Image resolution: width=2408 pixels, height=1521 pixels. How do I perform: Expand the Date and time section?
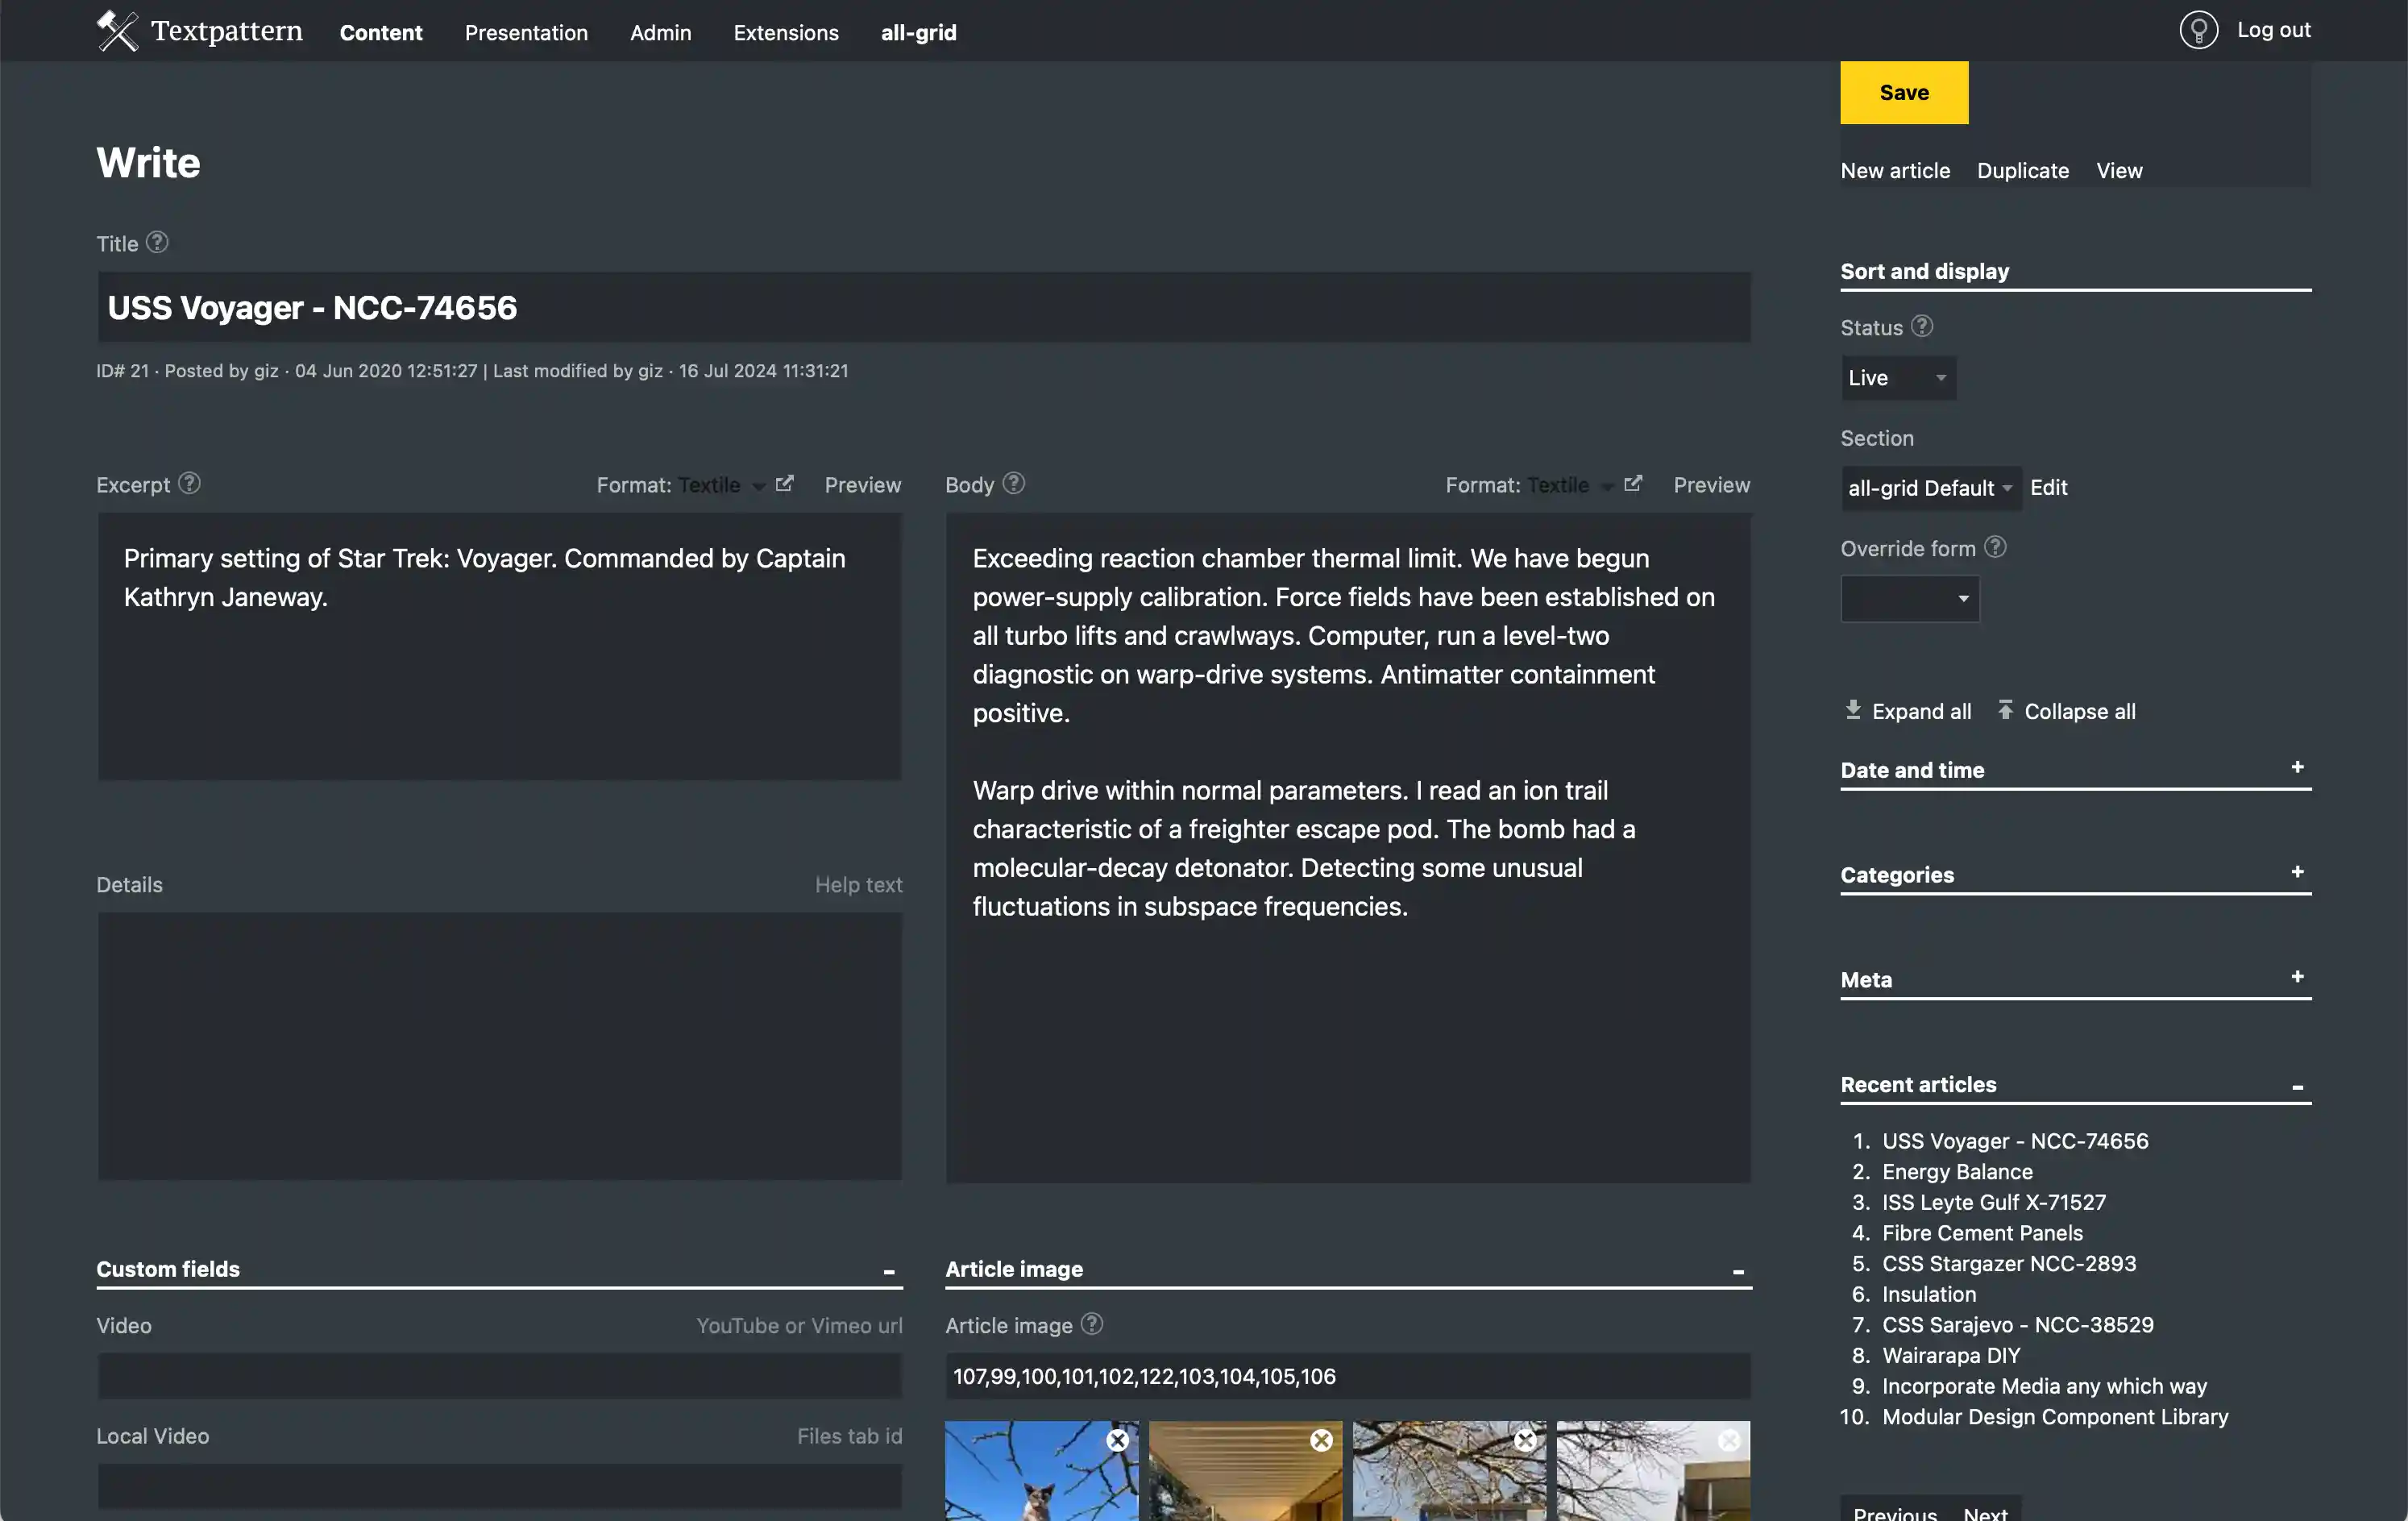coord(2296,768)
